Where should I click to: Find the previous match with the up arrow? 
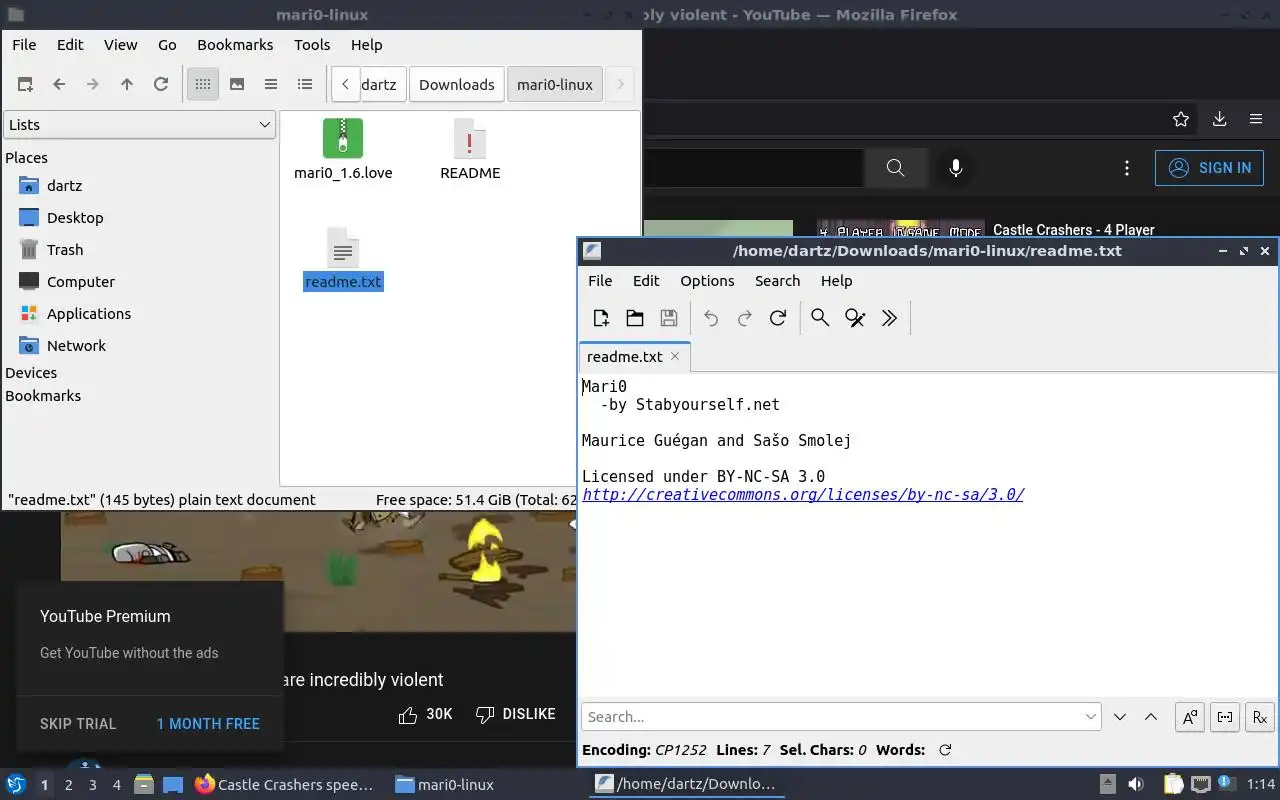pyautogui.click(x=1151, y=717)
